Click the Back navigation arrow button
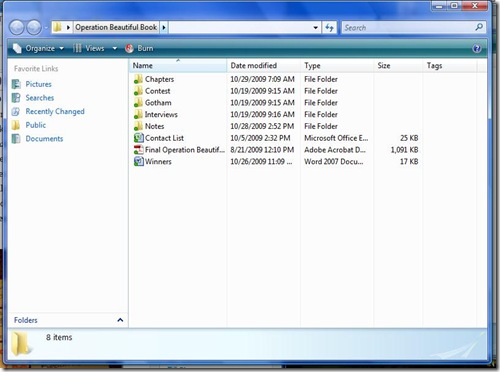This screenshot has height=372, width=500. [17, 27]
